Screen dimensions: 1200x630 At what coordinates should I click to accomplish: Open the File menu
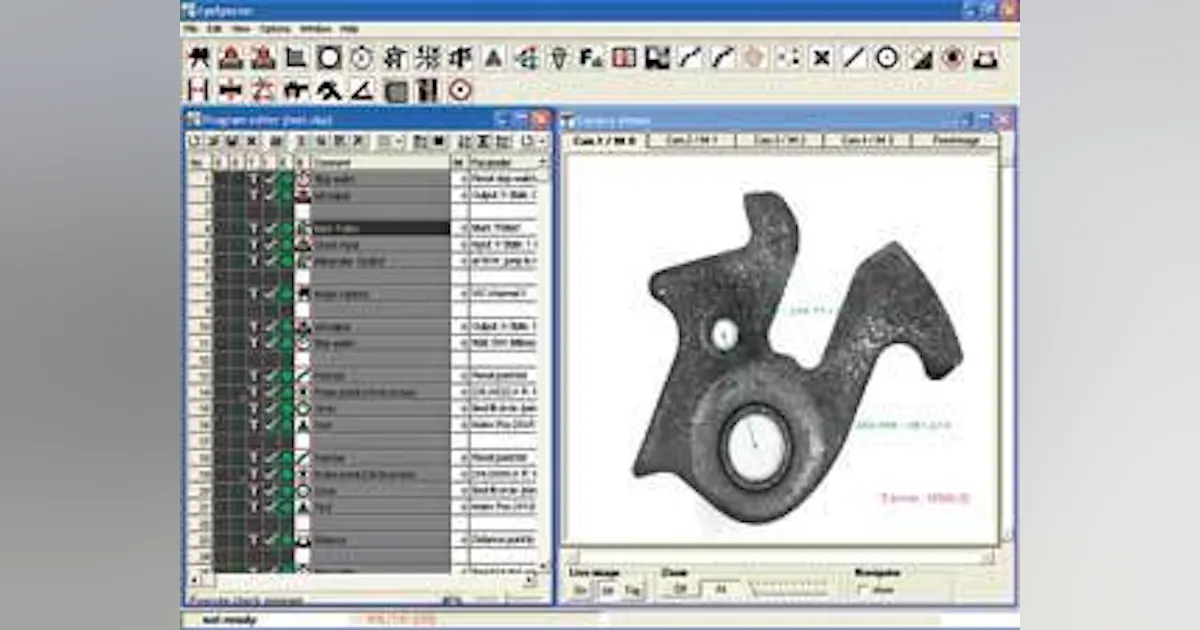pyautogui.click(x=190, y=29)
